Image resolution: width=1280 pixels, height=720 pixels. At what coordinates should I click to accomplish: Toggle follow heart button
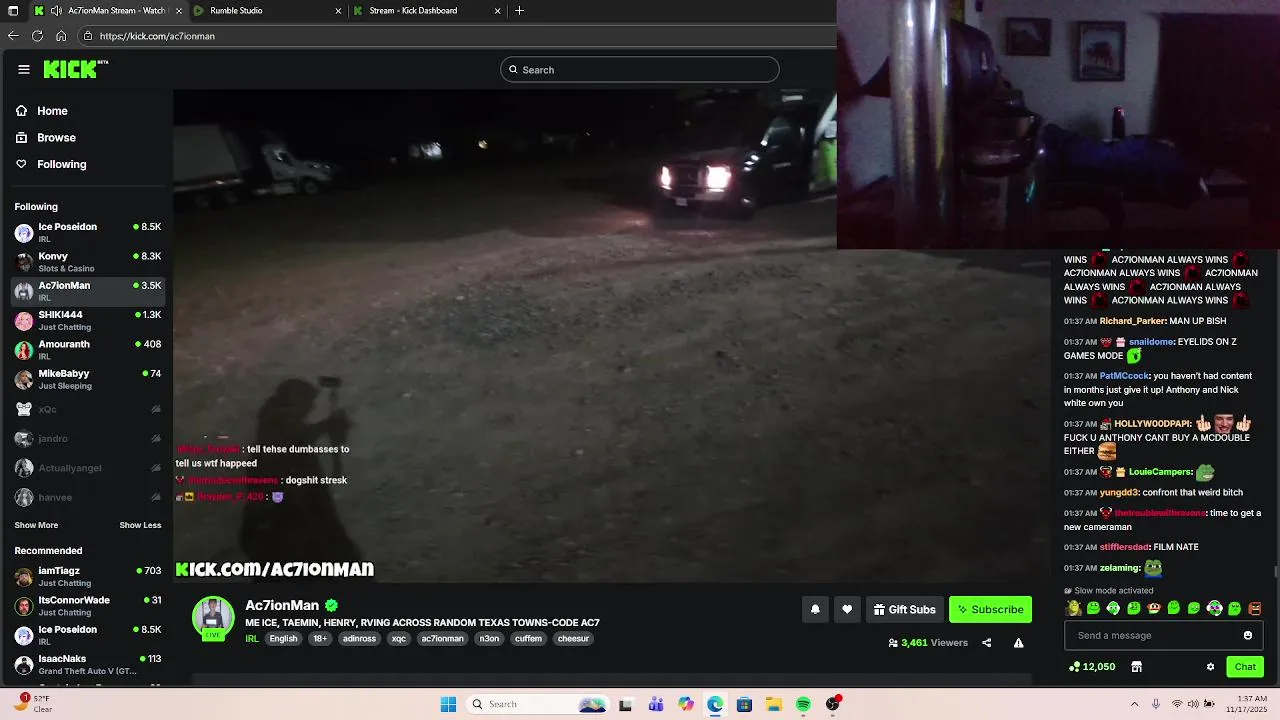pos(847,609)
